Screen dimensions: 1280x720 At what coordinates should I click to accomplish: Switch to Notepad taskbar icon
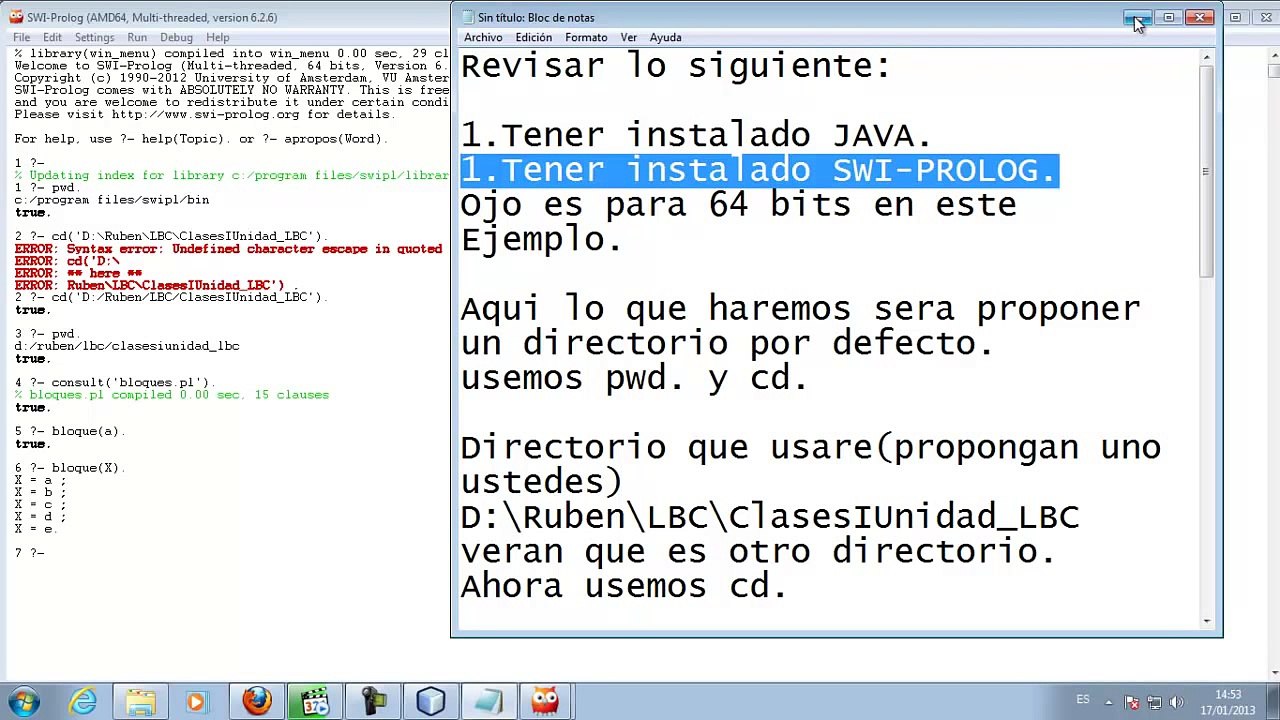coord(489,702)
